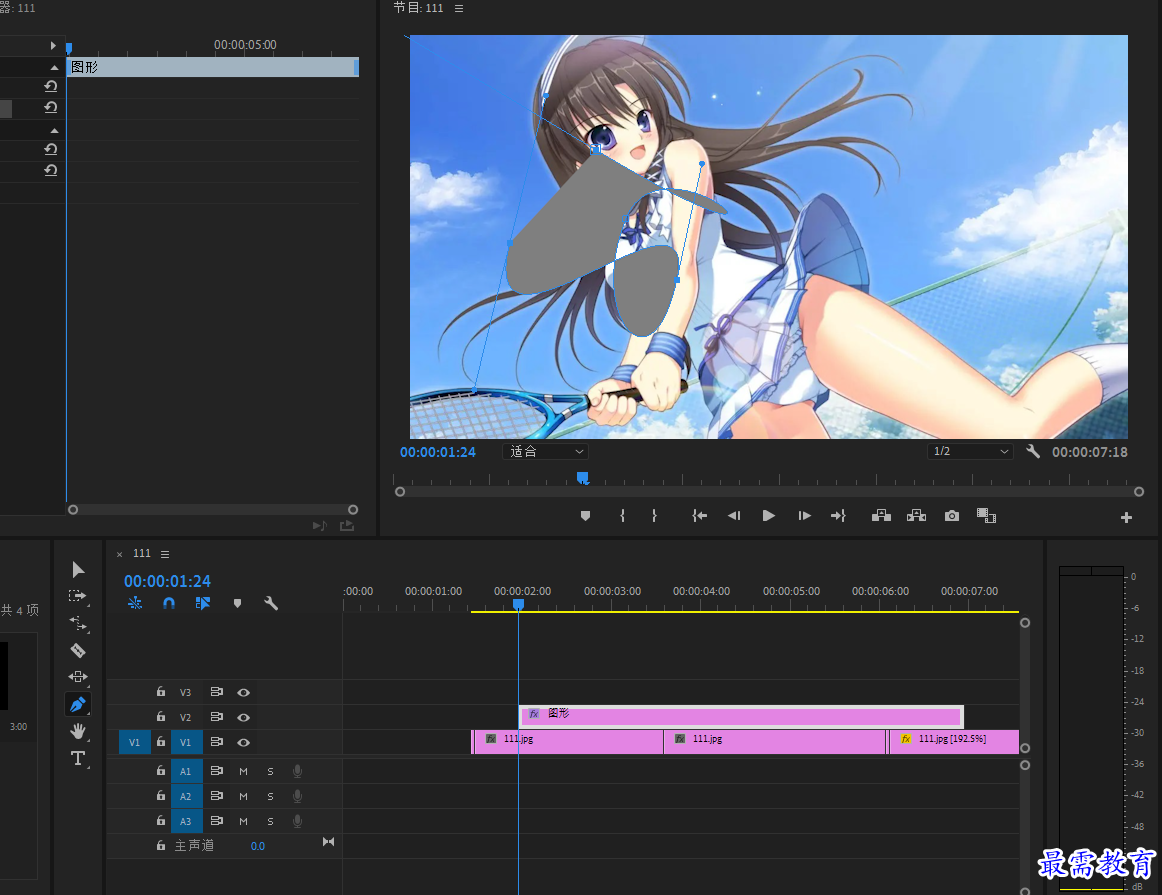Screen dimensions: 1162x895
Task: Solo audio track A2
Action: click(270, 796)
